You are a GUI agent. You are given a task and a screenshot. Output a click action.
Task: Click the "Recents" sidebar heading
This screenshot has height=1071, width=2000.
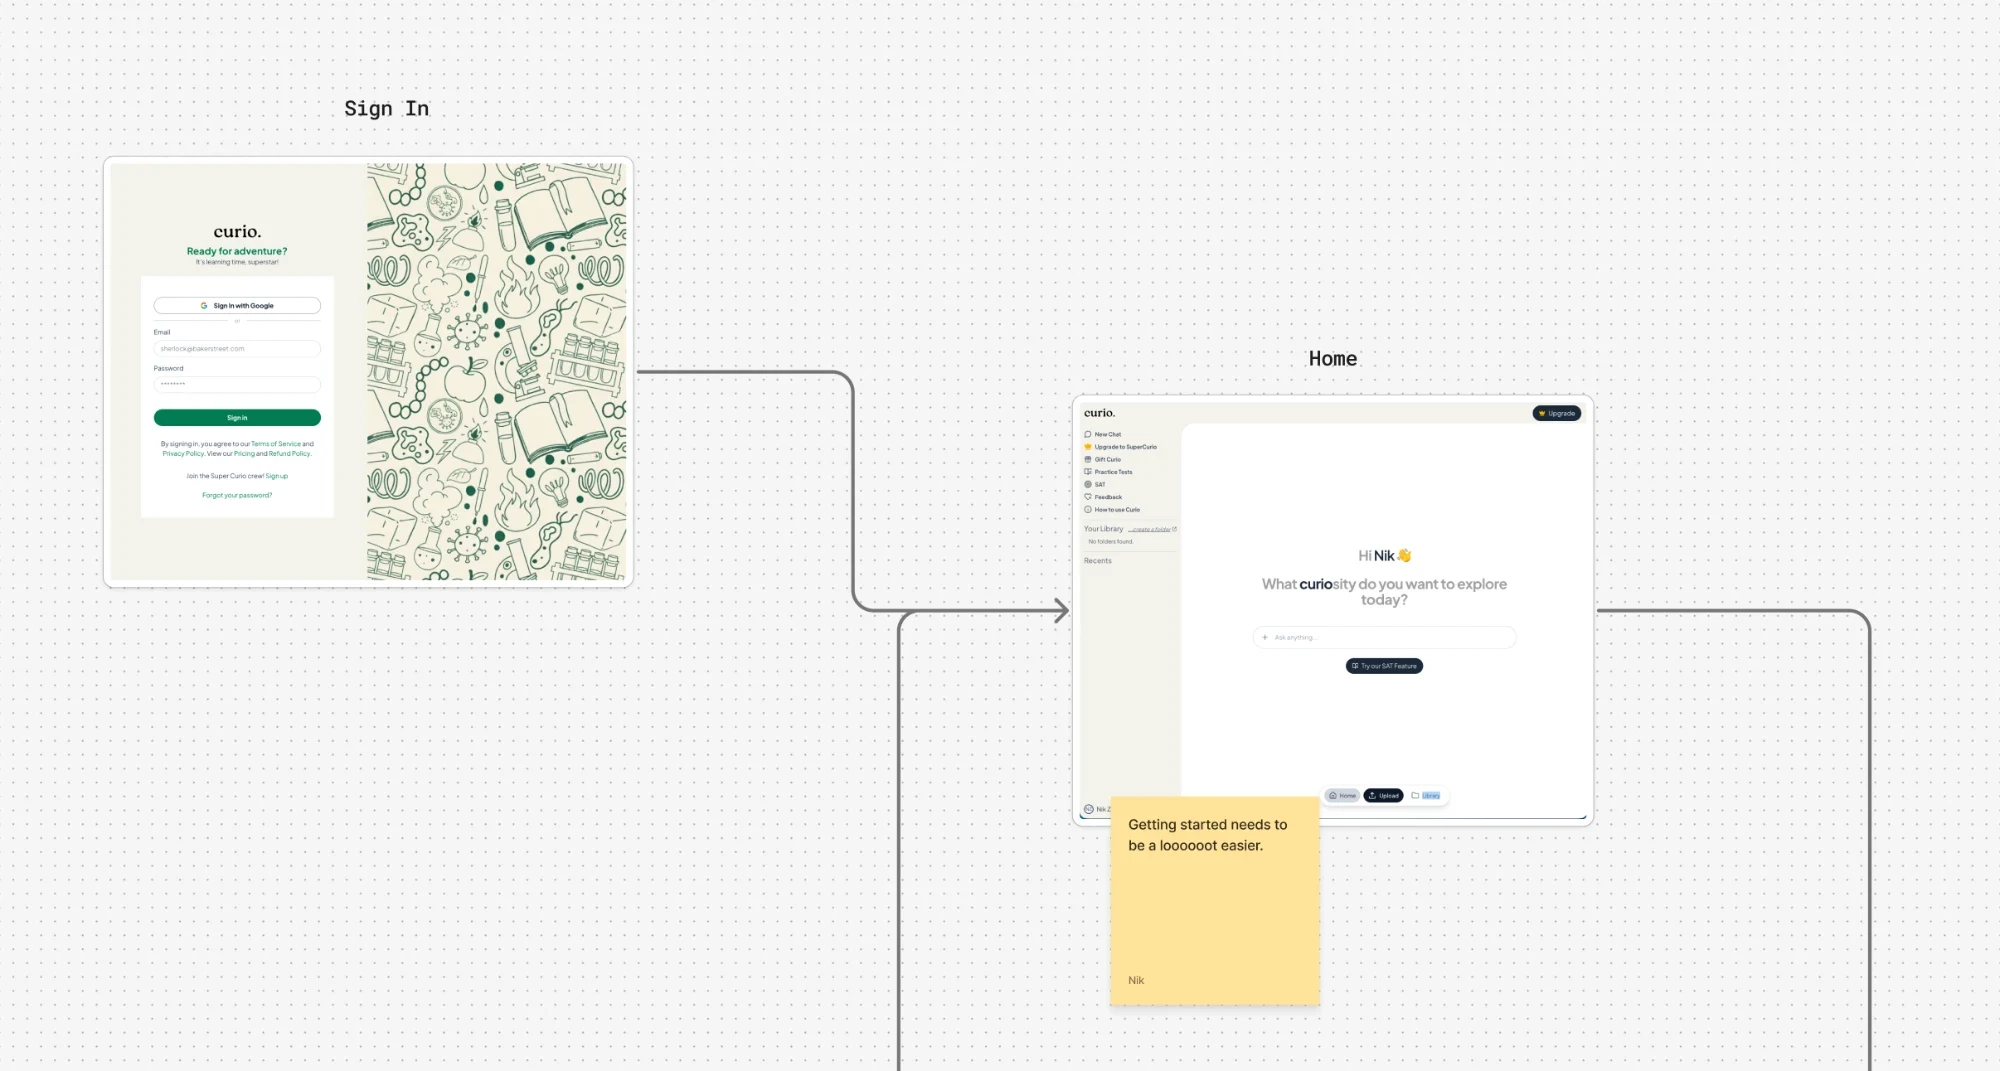pyautogui.click(x=1098, y=561)
